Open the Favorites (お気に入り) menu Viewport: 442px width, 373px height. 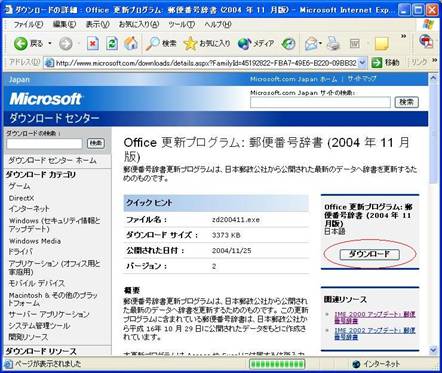(x=139, y=24)
